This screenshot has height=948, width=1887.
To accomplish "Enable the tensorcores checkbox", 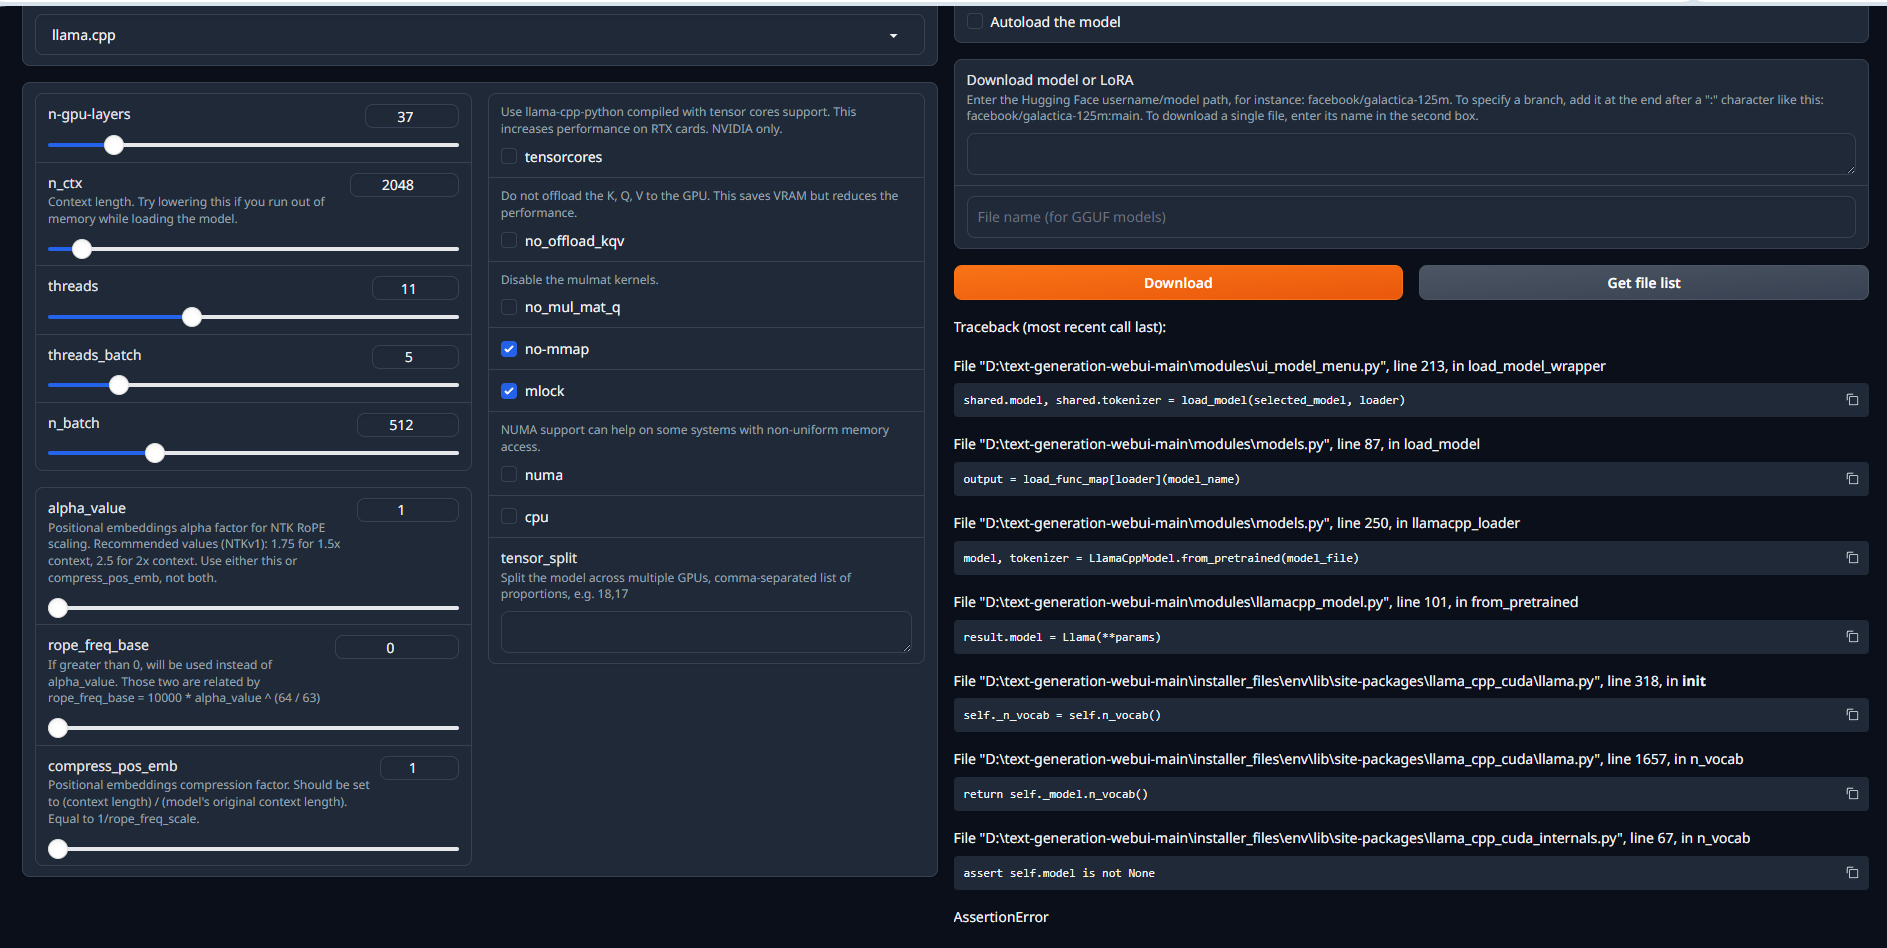I will pos(509,157).
